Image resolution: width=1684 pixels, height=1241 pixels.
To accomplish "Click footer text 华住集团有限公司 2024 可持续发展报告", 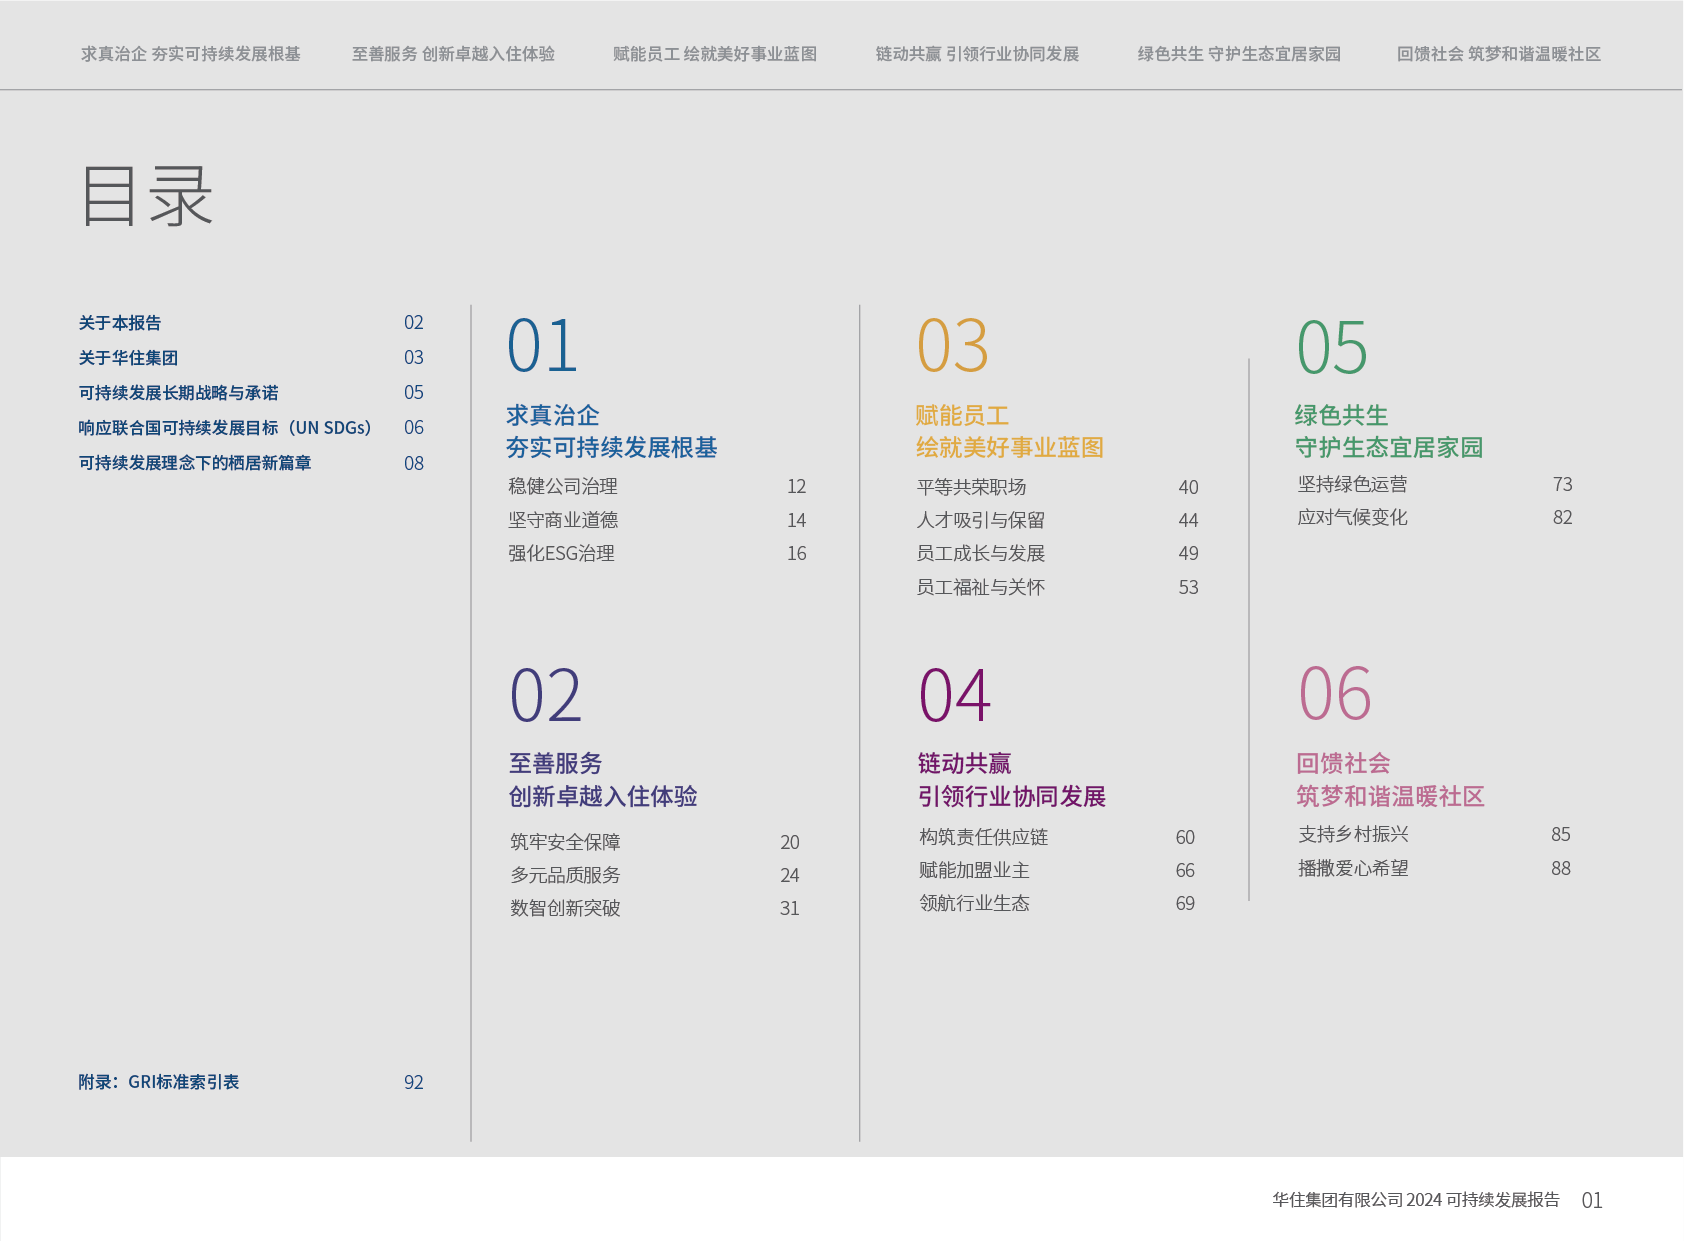I will tap(1416, 1200).
